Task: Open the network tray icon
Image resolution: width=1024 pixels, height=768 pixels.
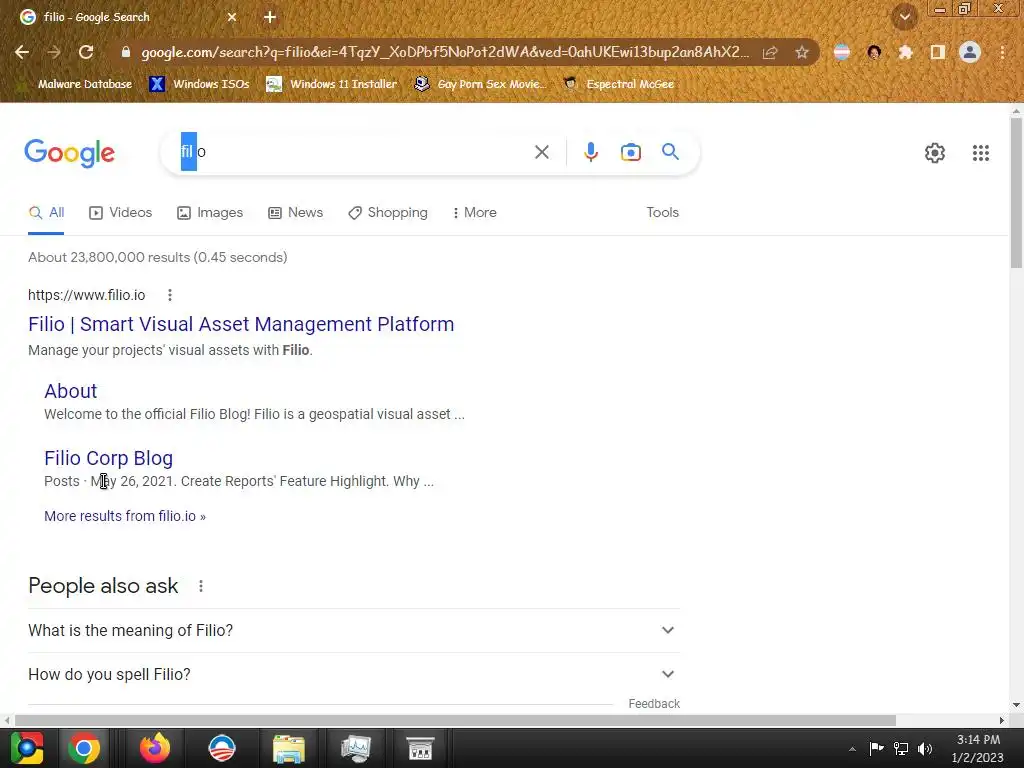Action: [x=901, y=749]
